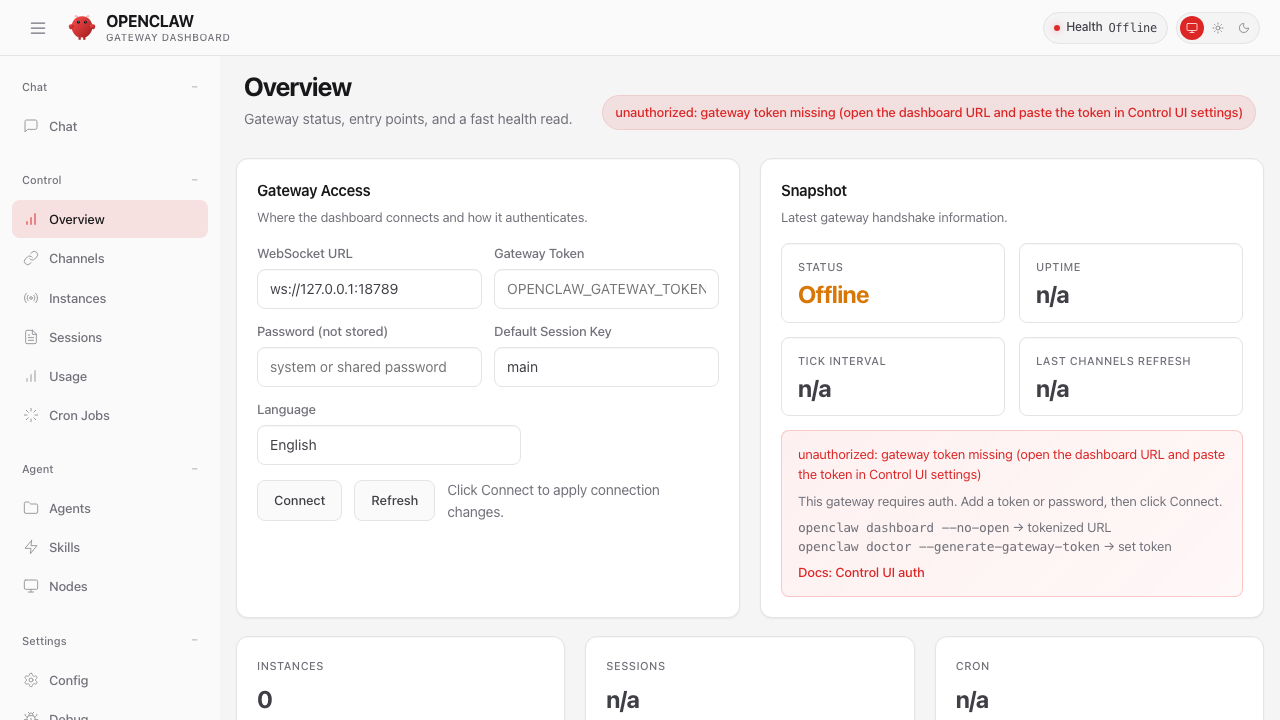Go to the Usage page
The width and height of the screenshot is (1280, 720).
point(68,376)
